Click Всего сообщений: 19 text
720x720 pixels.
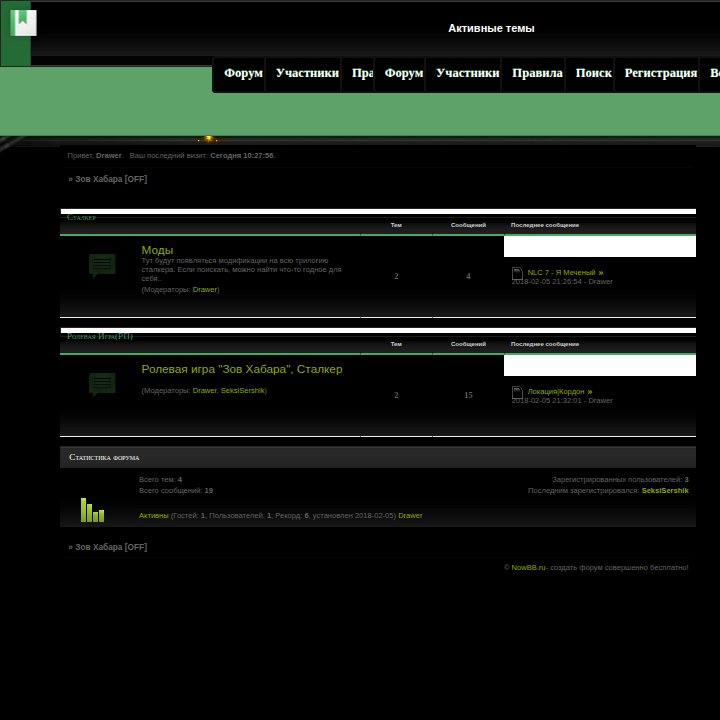[x=176, y=491]
